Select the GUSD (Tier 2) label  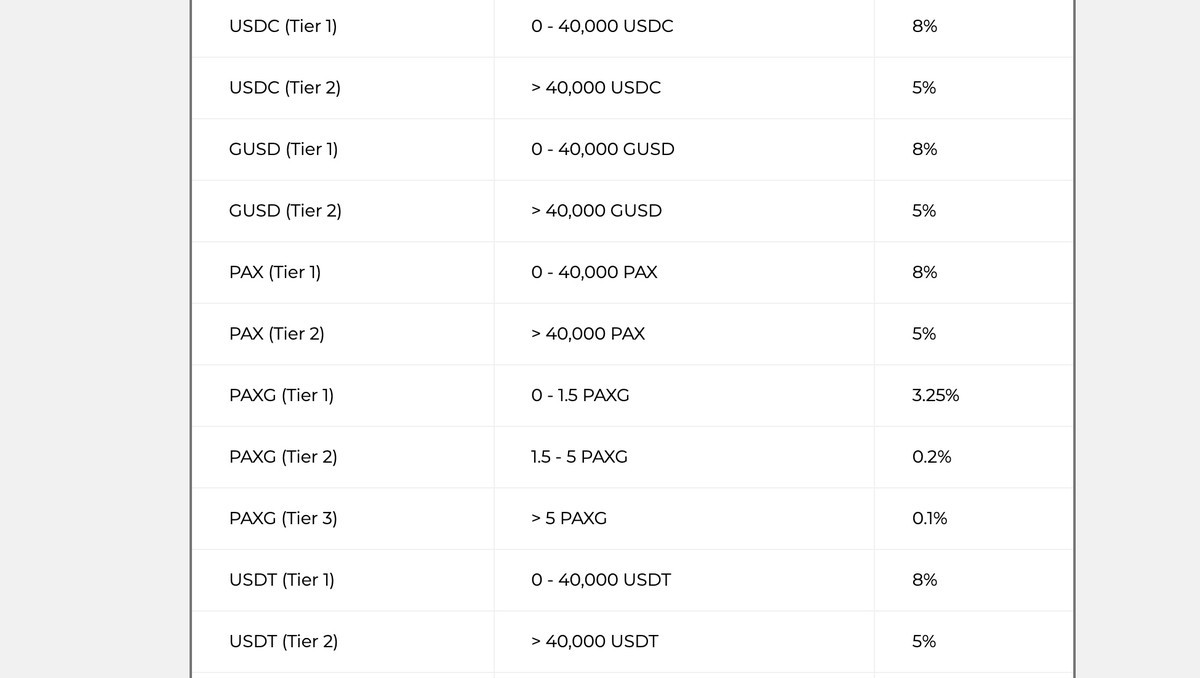click(285, 211)
